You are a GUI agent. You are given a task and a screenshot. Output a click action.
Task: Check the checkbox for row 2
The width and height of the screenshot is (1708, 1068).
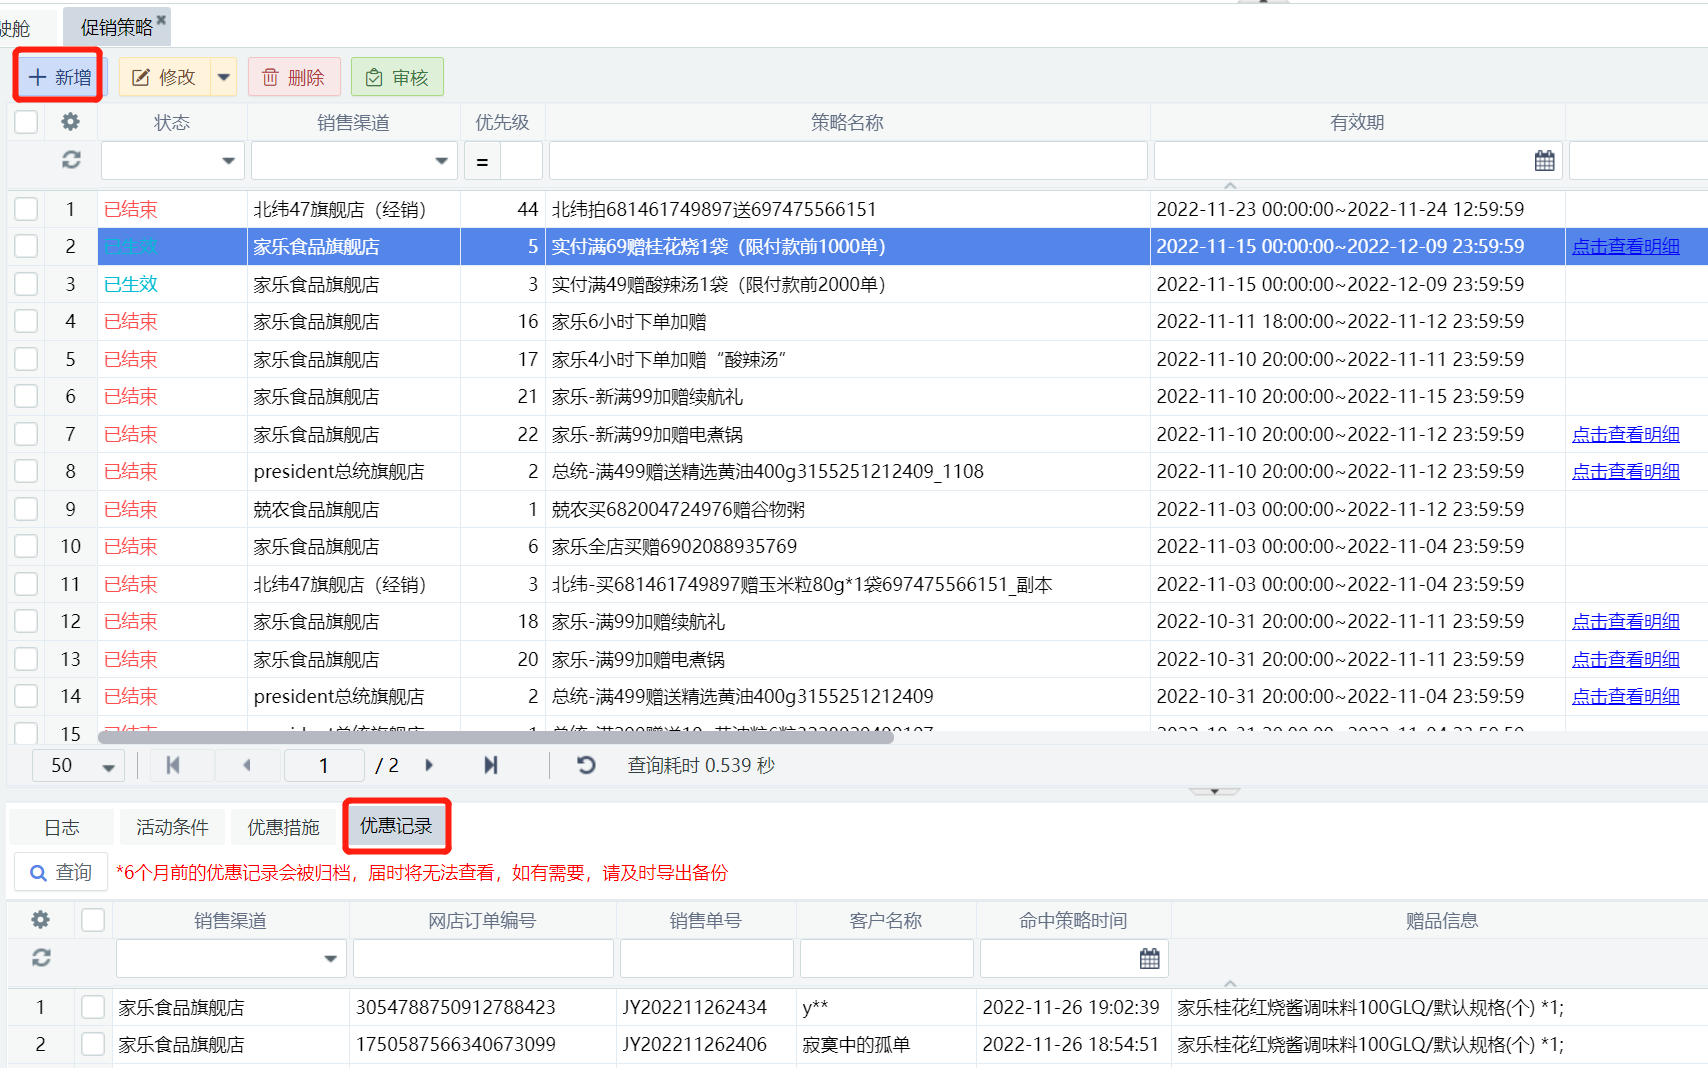27,246
